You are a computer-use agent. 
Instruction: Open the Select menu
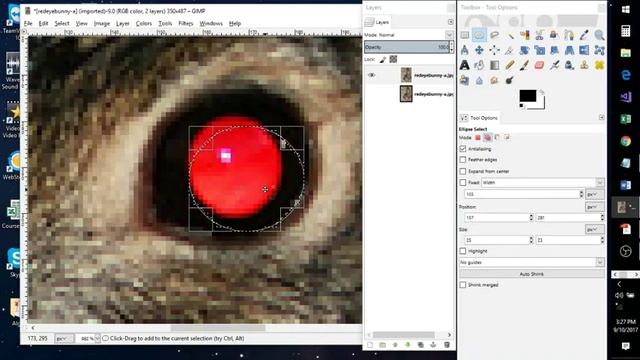tap(62, 24)
